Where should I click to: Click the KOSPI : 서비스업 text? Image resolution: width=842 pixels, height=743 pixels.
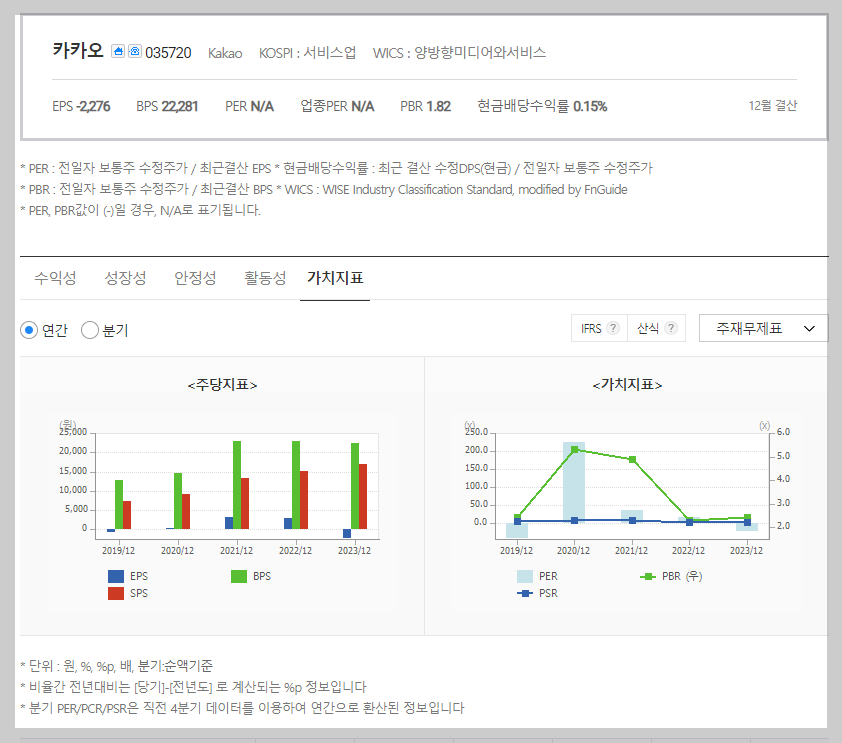307,53
